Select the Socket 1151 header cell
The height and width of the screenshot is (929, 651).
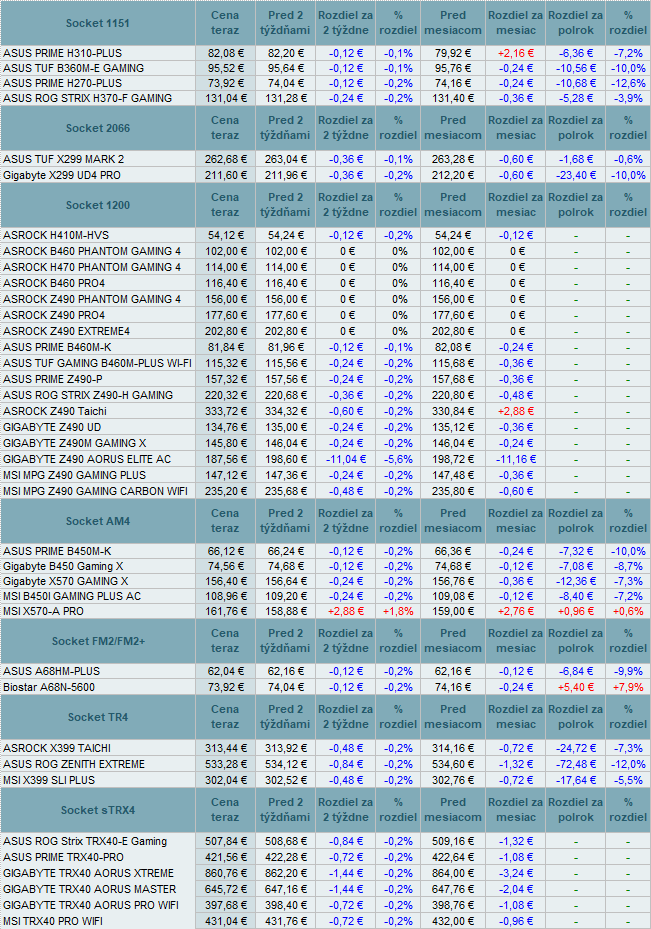pos(98,23)
